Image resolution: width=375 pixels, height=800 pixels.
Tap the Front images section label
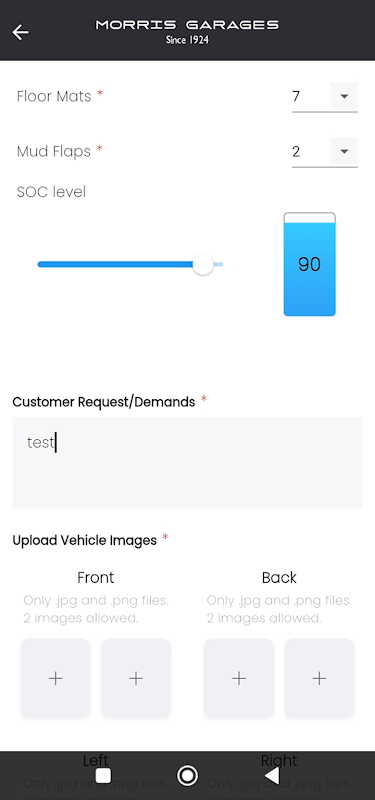(x=95, y=577)
